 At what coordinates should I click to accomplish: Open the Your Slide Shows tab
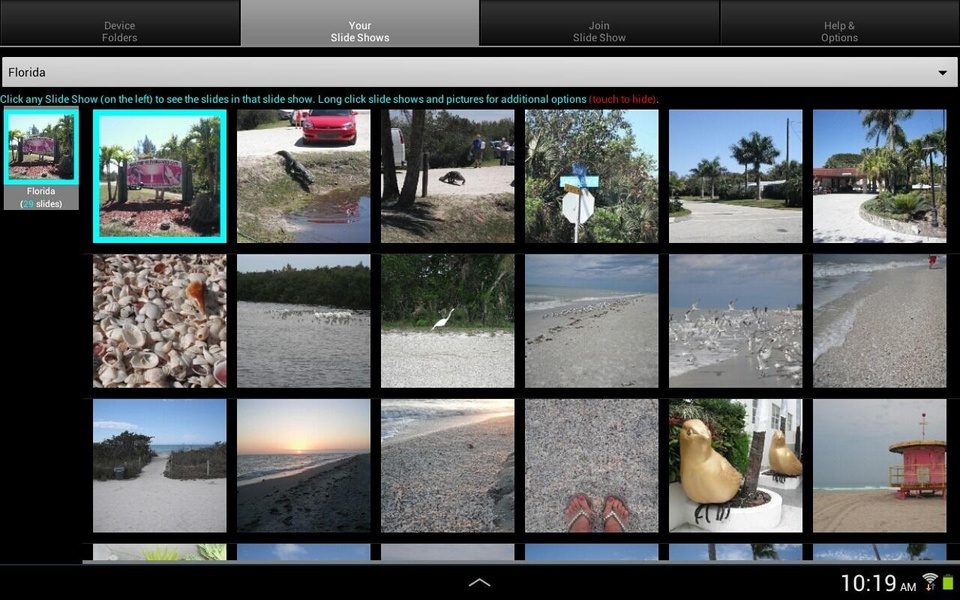tap(360, 23)
